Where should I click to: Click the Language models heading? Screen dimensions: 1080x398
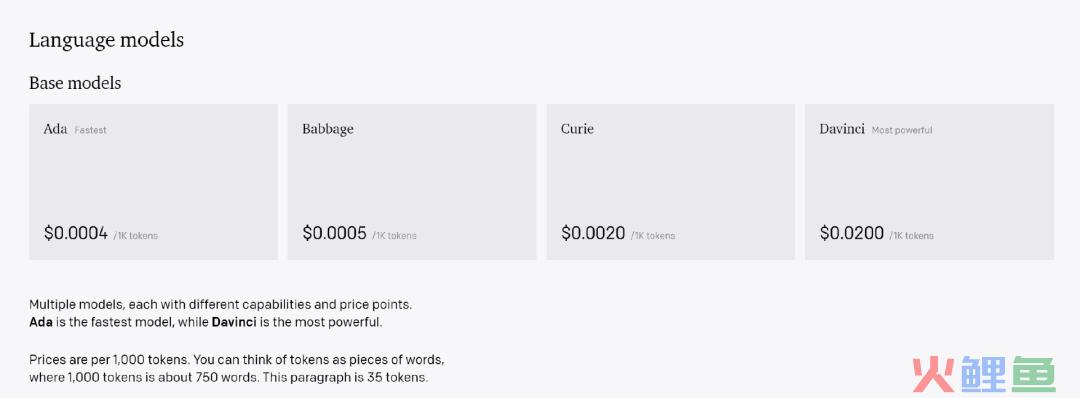coord(106,40)
